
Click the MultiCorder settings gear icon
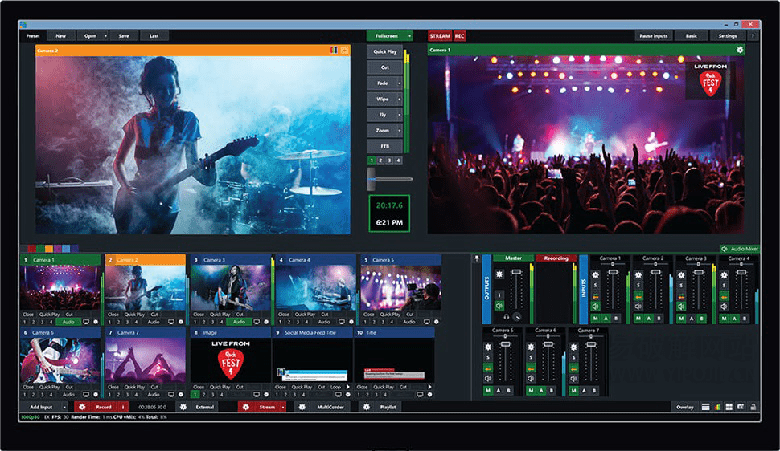point(302,407)
